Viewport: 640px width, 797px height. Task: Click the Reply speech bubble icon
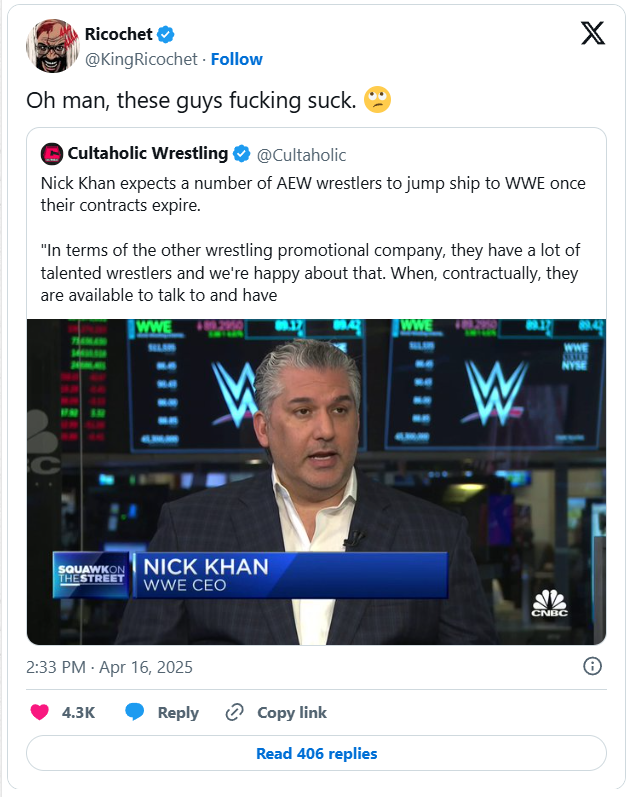pyautogui.click(x=136, y=712)
